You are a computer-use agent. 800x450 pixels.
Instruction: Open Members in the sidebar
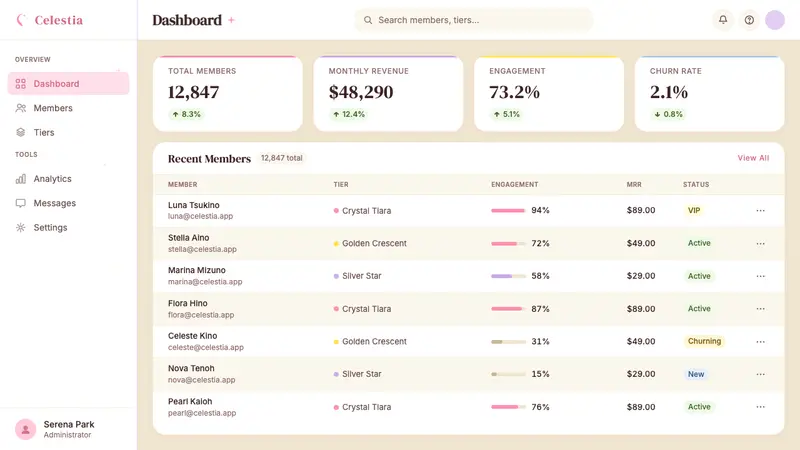pos(68,108)
